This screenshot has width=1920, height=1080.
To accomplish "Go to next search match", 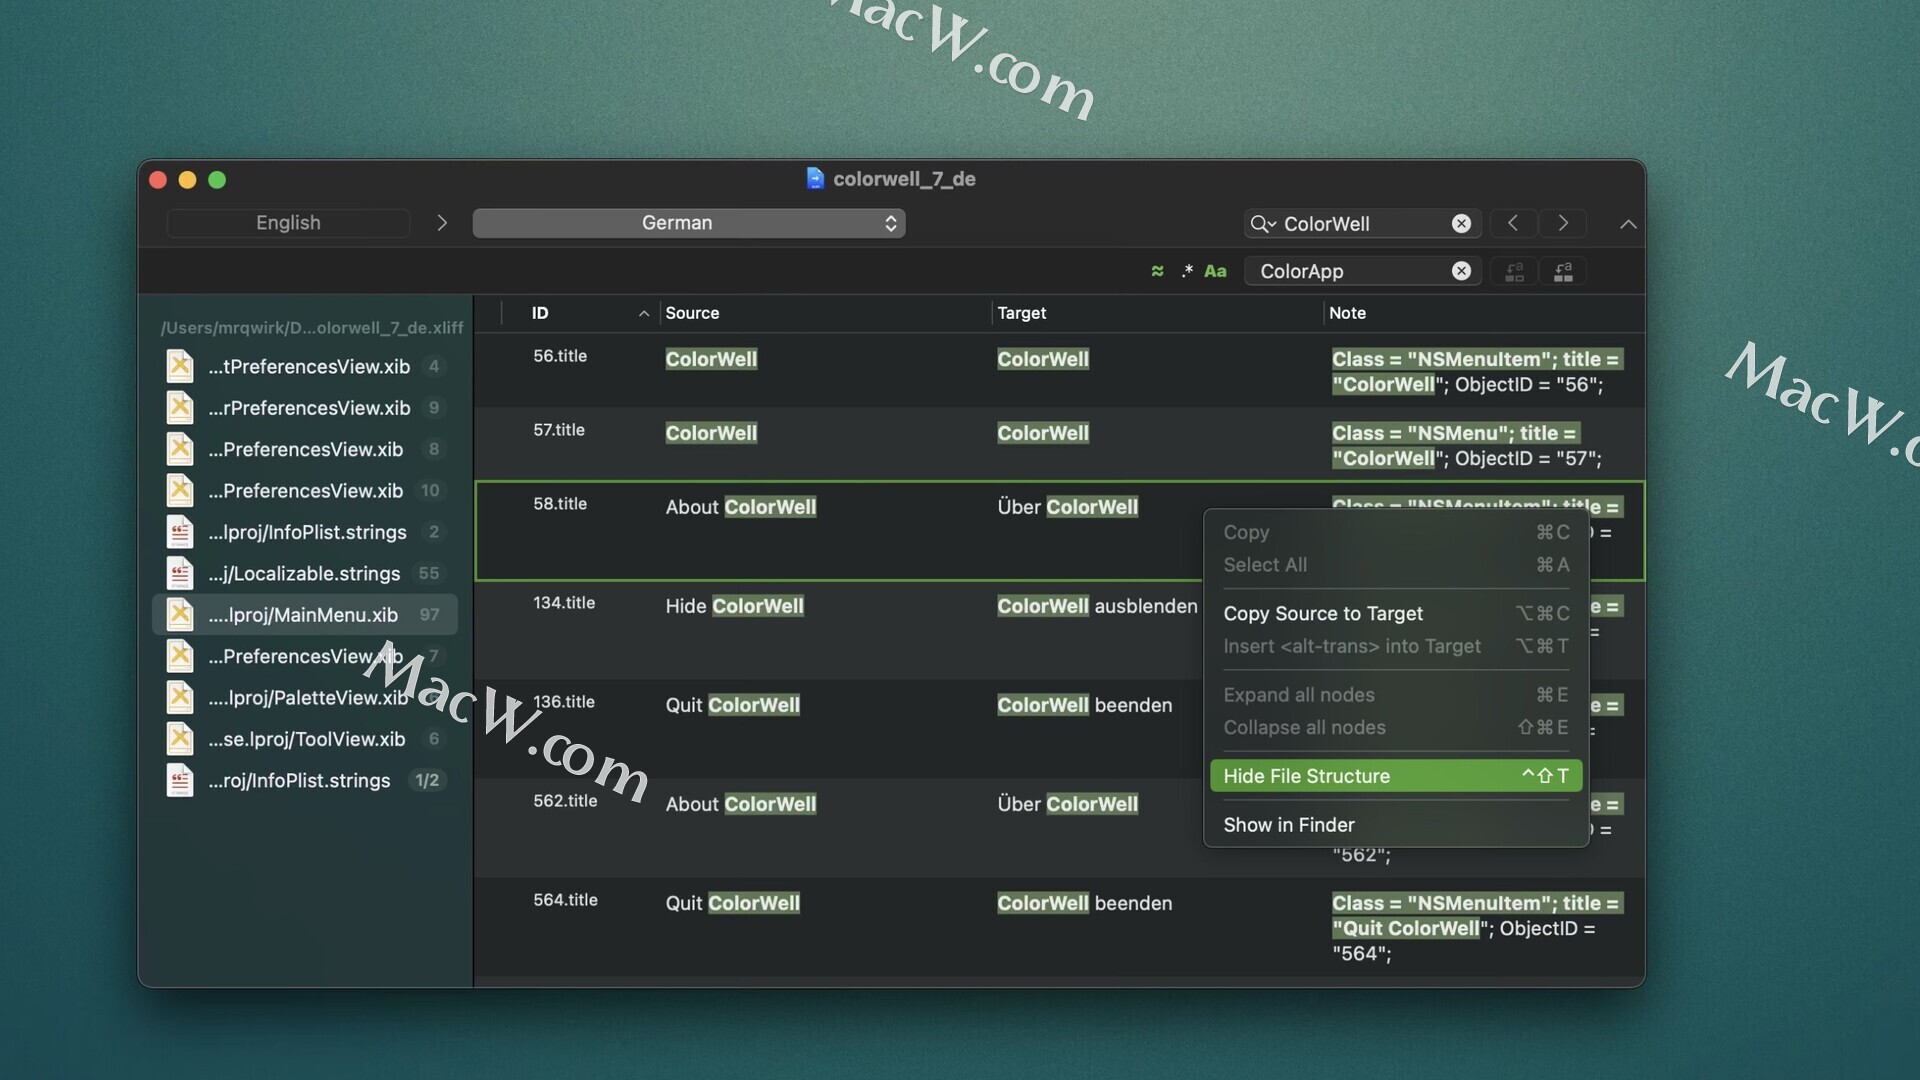I will coord(1563,224).
